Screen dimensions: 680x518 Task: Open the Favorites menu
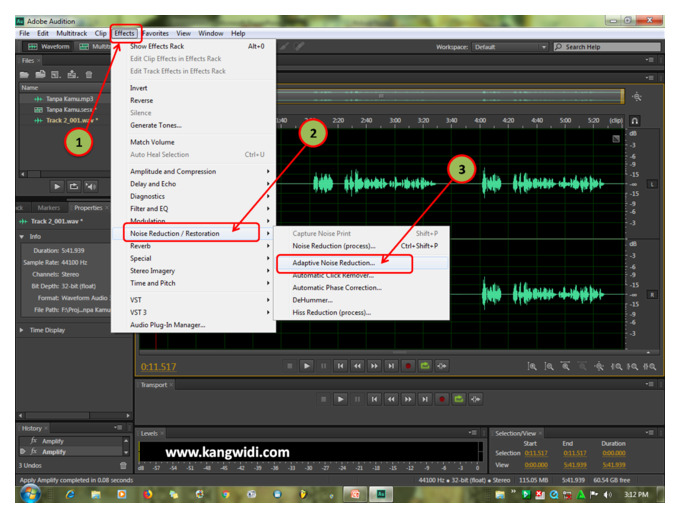pos(156,33)
